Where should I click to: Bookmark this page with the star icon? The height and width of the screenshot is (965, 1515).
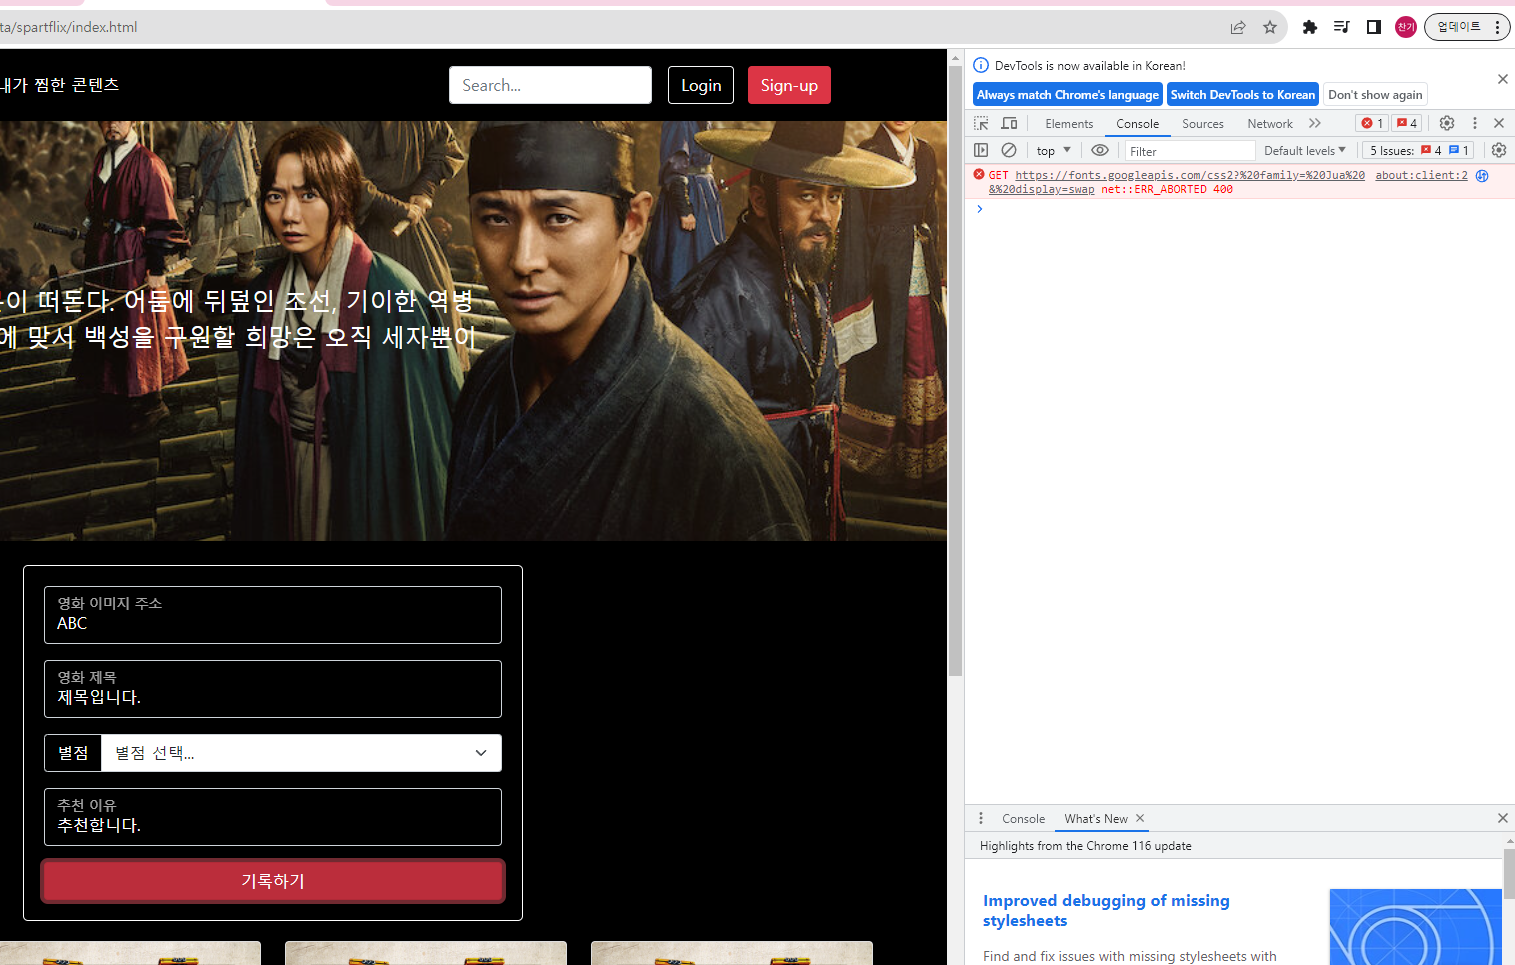[1270, 27]
